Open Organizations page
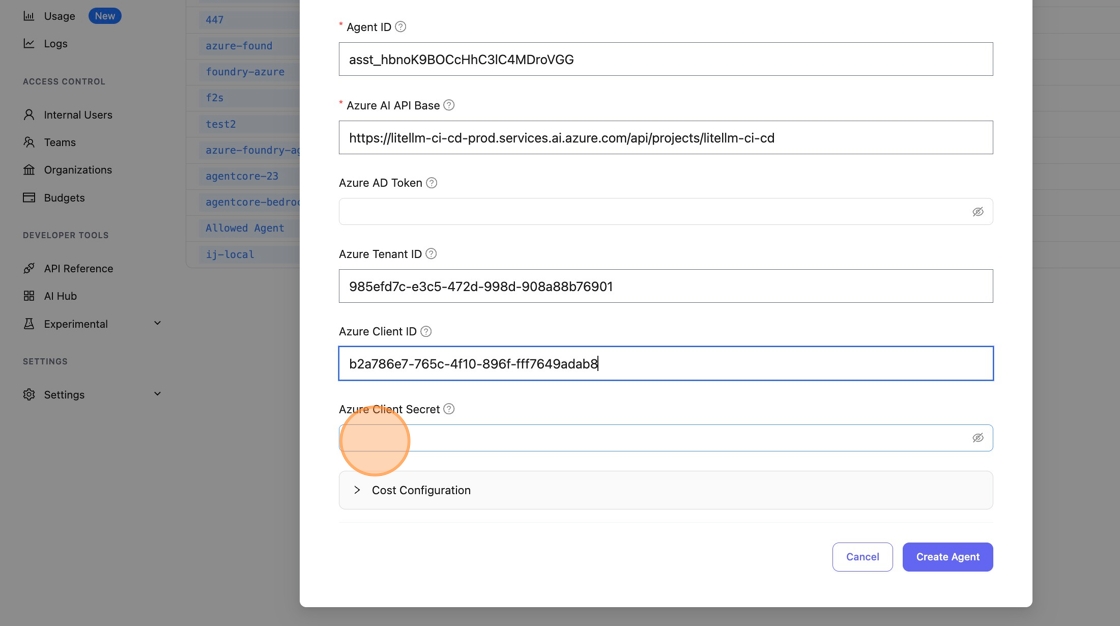1120x626 pixels. coord(78,170)
